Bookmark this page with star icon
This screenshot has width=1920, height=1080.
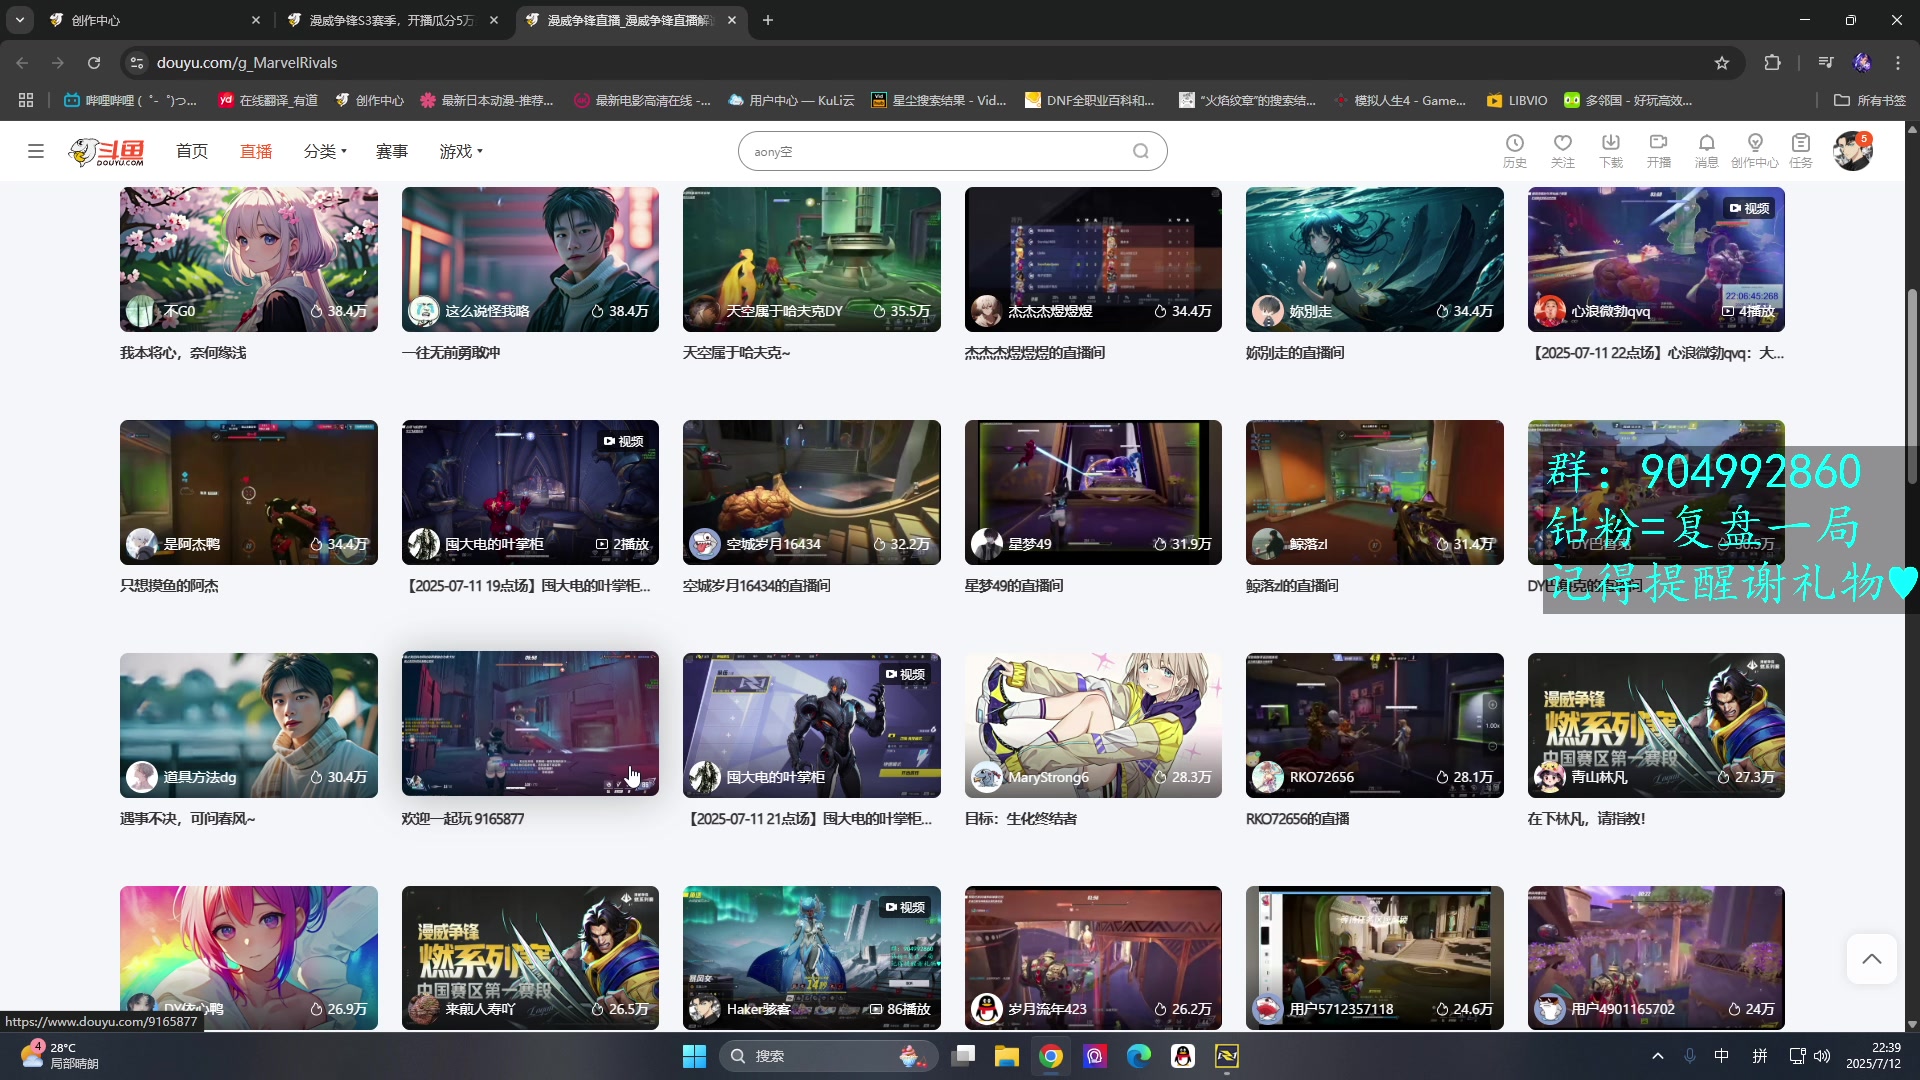click(1722, 63)
